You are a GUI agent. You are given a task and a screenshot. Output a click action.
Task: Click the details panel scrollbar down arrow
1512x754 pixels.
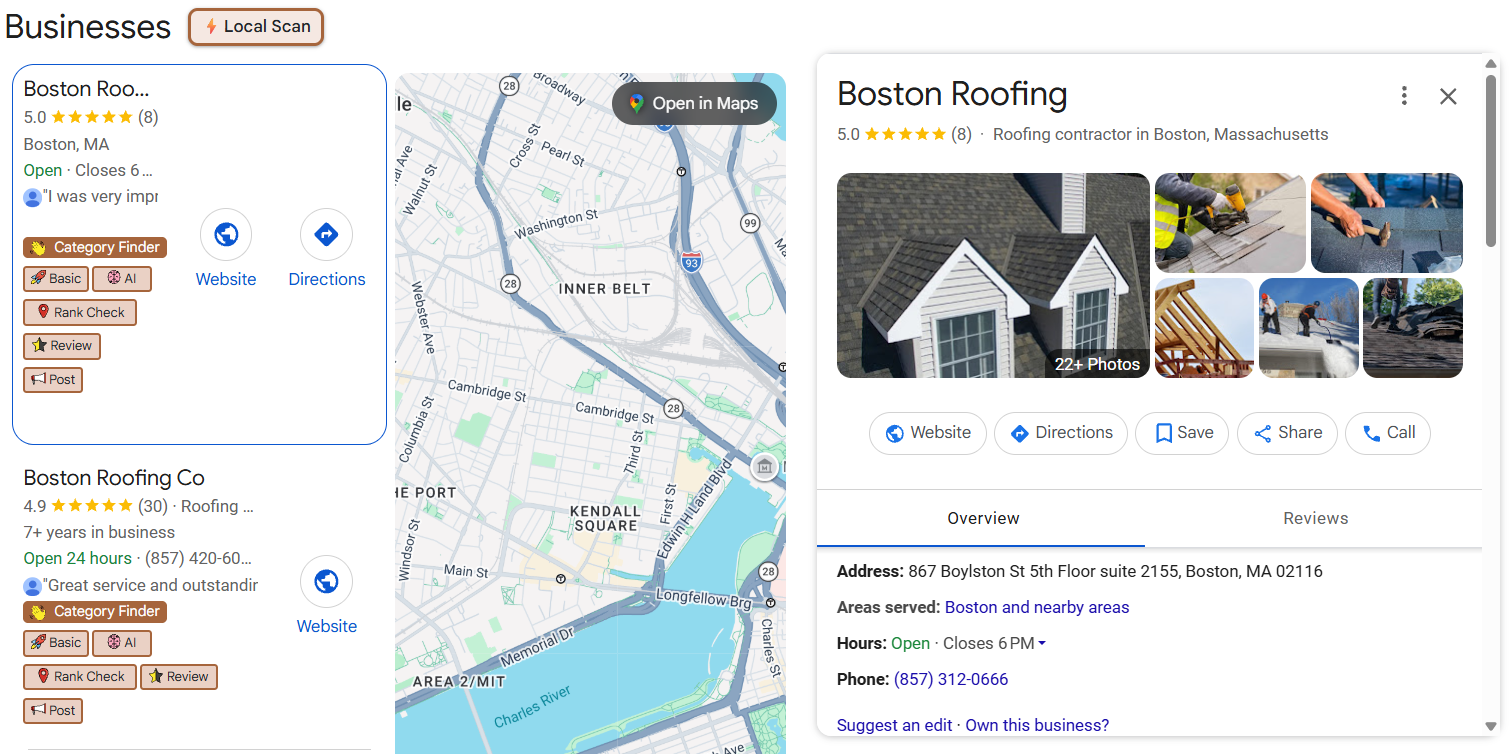[x=1491, y=727]
